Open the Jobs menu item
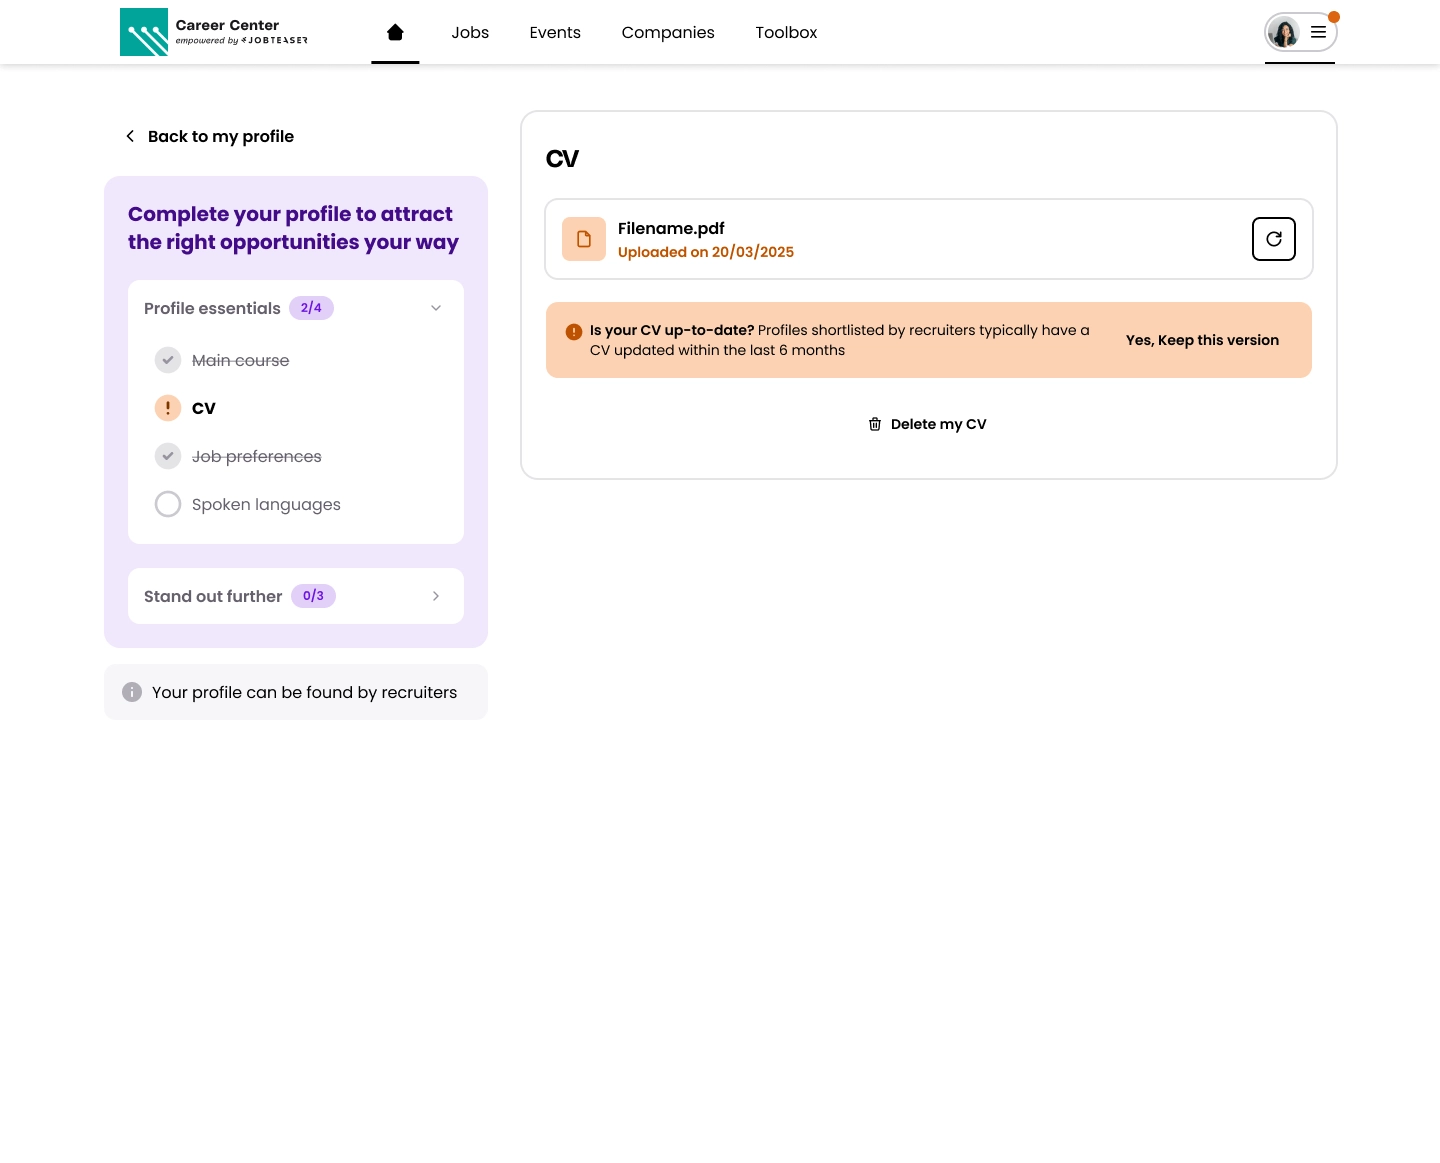1440x1163 pixels. pos(470,33)
